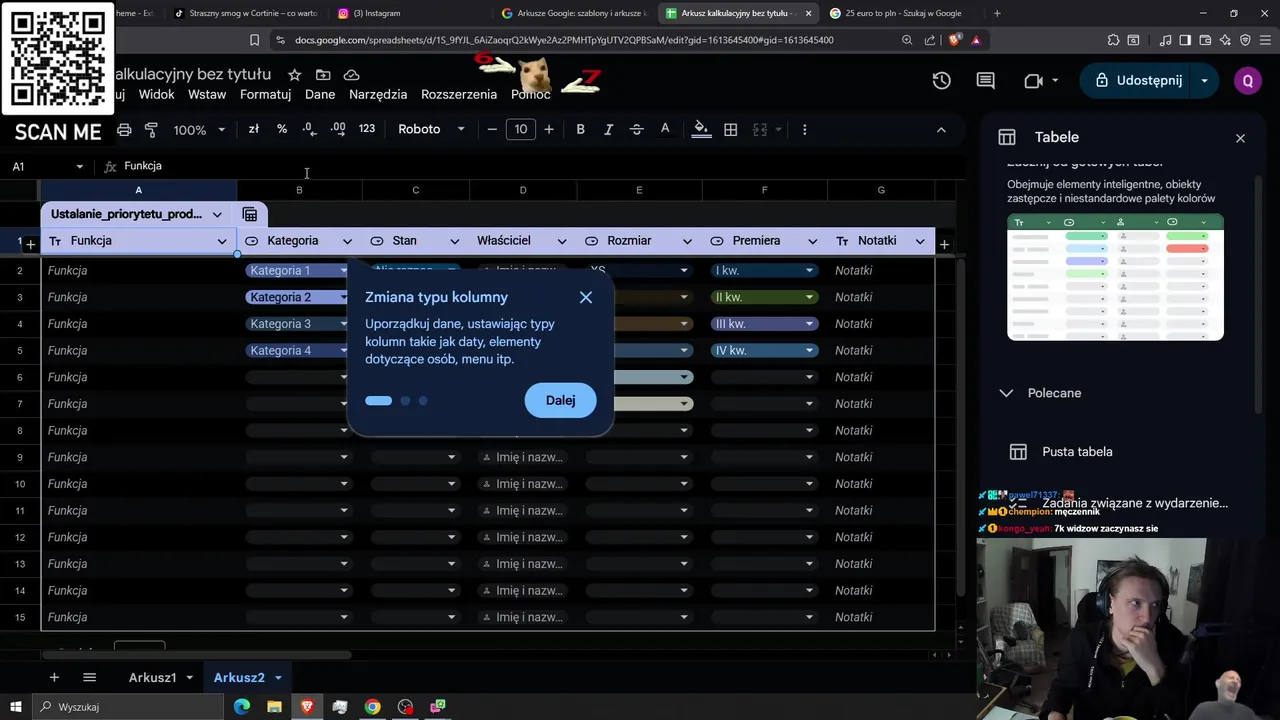Viewport: 1280px width, 720px height.
Task: Open the Rozszerzenia menu
Action: 459,94
